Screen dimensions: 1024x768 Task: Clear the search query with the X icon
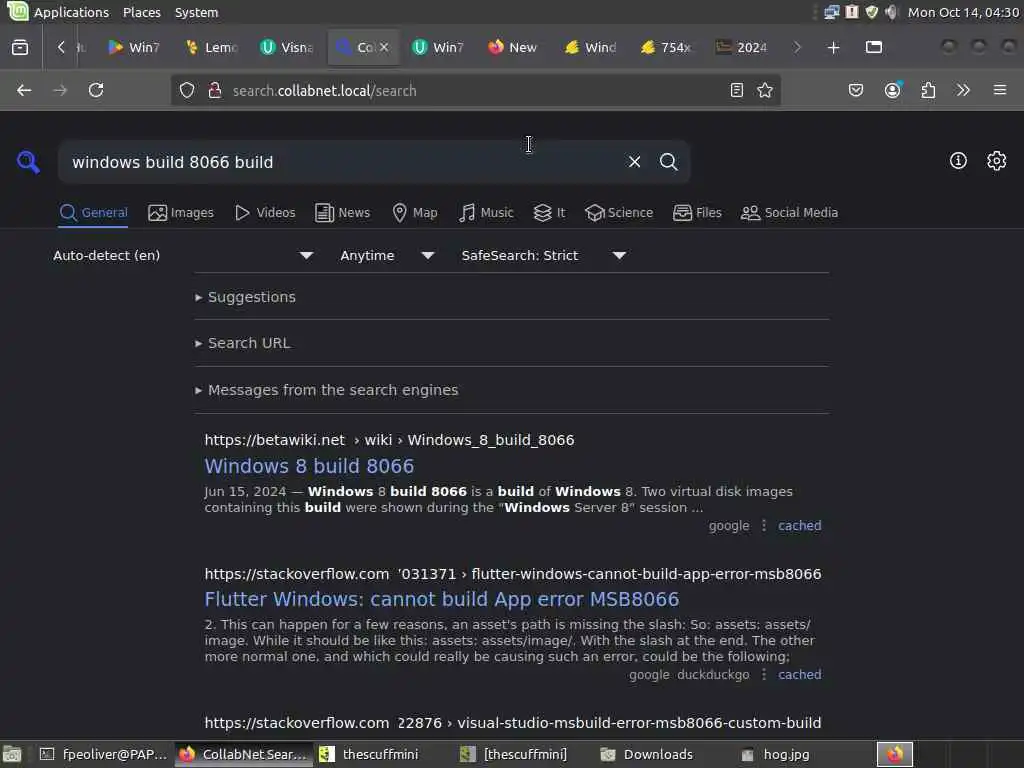[634, 161]
